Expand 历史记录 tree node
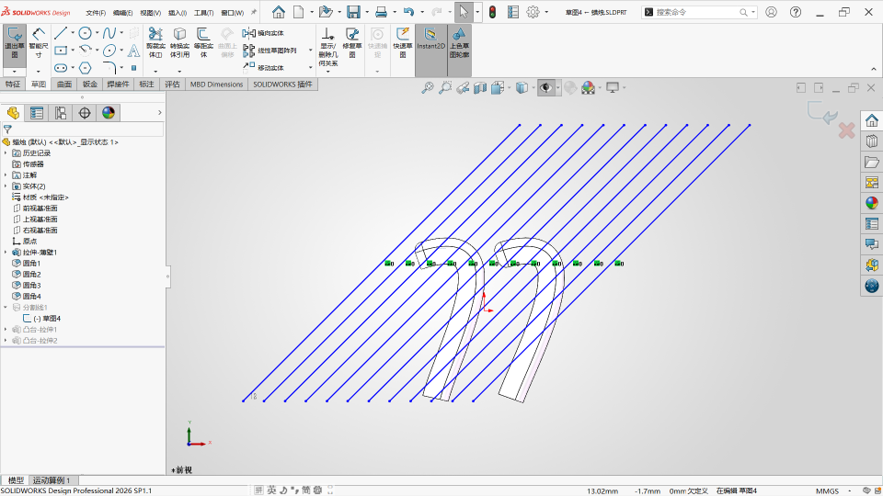Image resolution: width=883 pixels, height=496 pixels. 6,153
